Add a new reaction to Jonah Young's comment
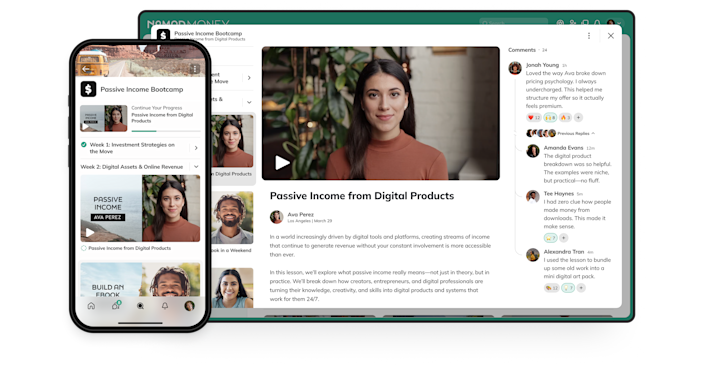Image resolution: width=720 pixels, height=365 pixels. [x=579, y=118]
